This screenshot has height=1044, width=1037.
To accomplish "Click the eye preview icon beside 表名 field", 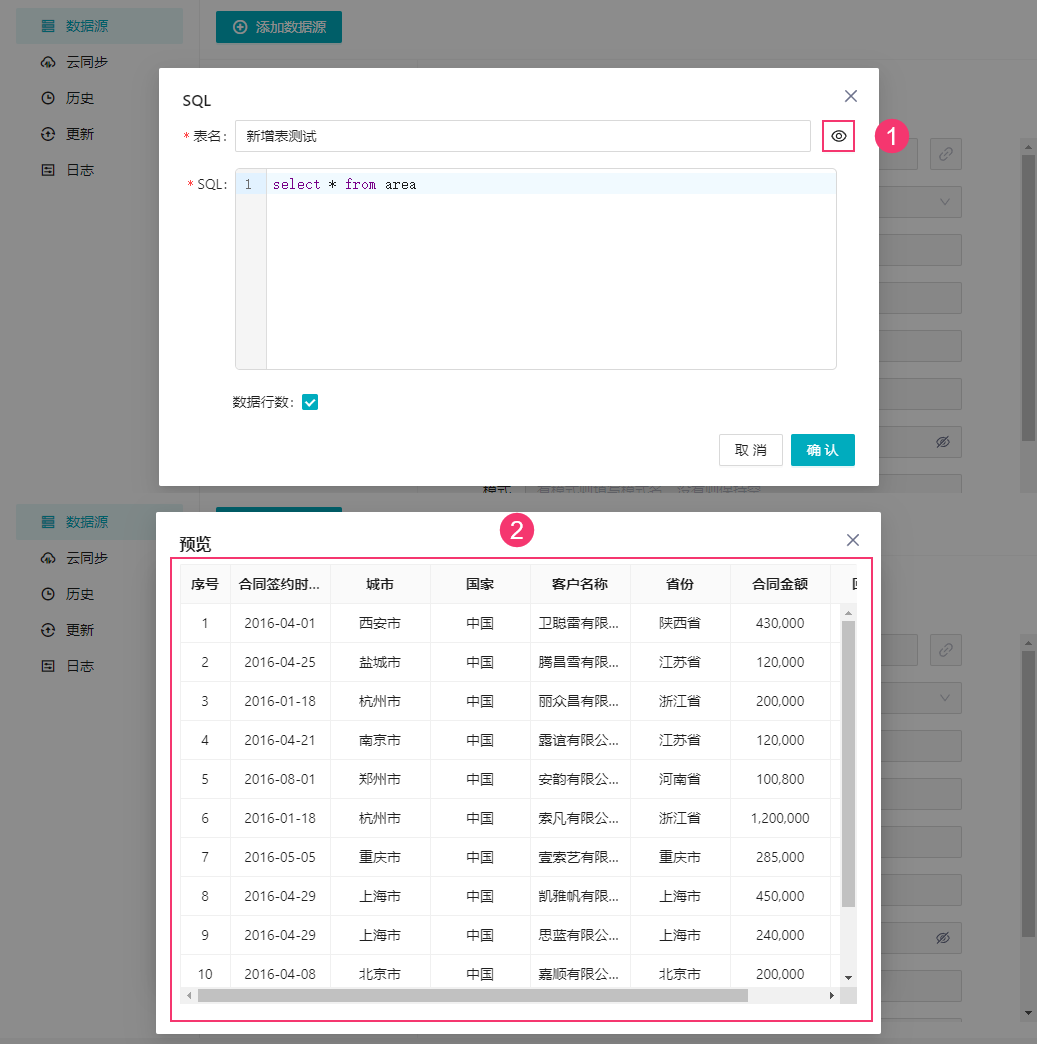I will click(838, 136).
